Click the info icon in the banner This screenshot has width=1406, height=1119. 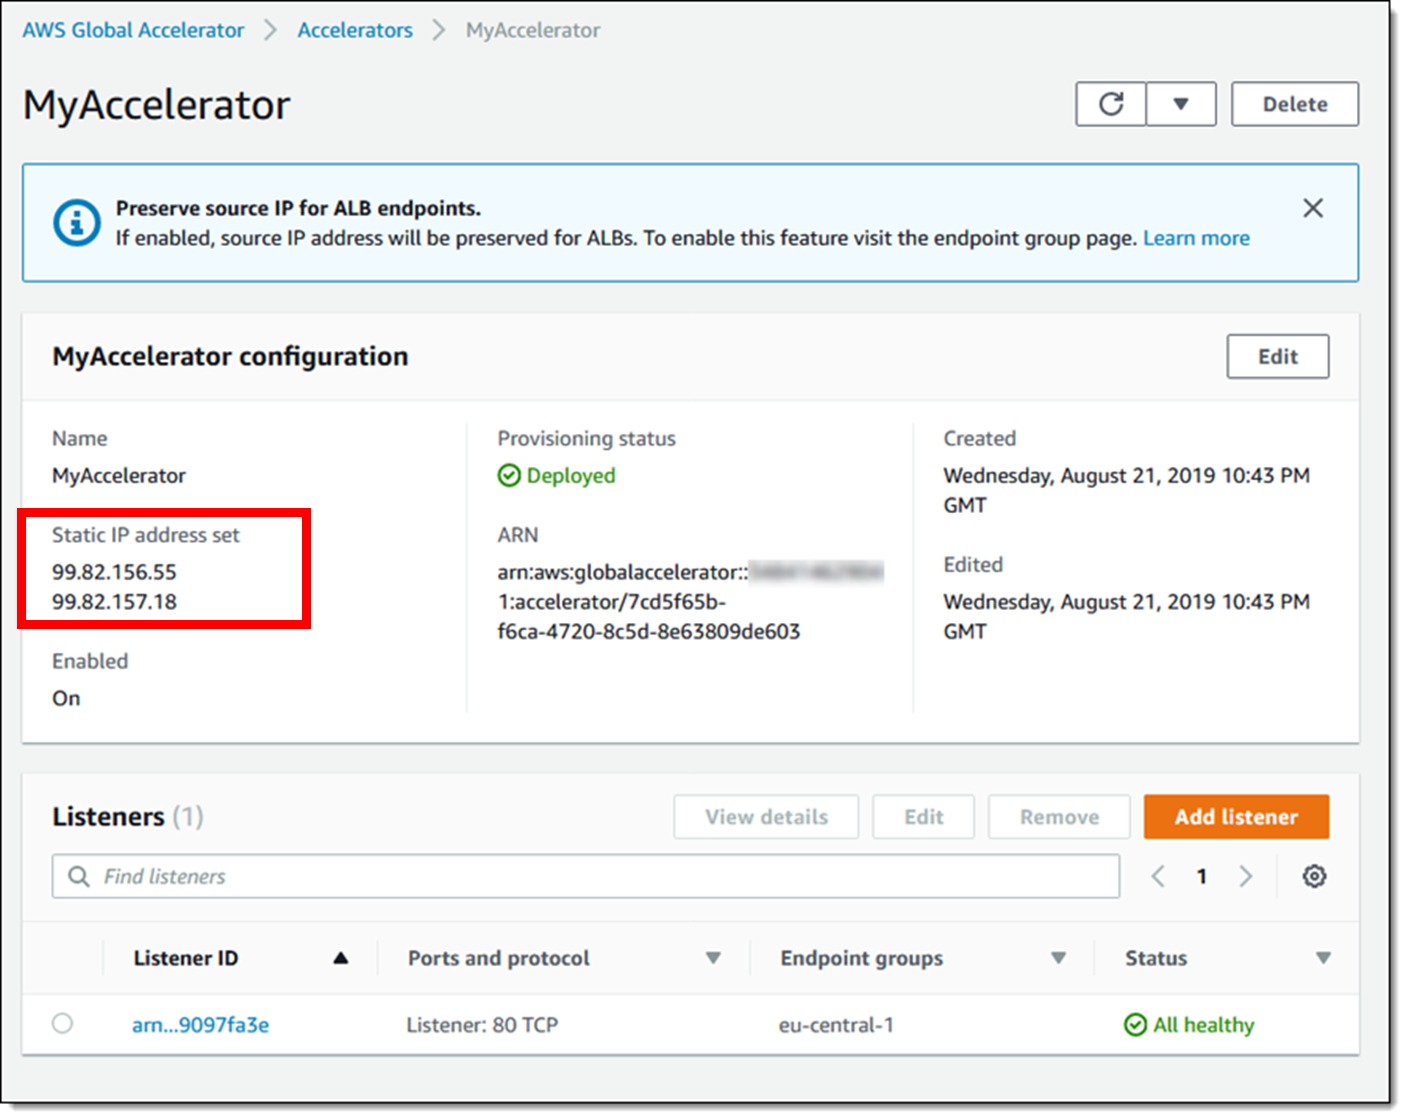click(x=76, y=222)
